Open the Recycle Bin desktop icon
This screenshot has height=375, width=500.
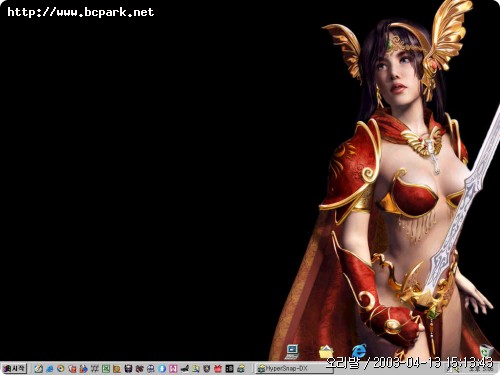pos(487,351)
